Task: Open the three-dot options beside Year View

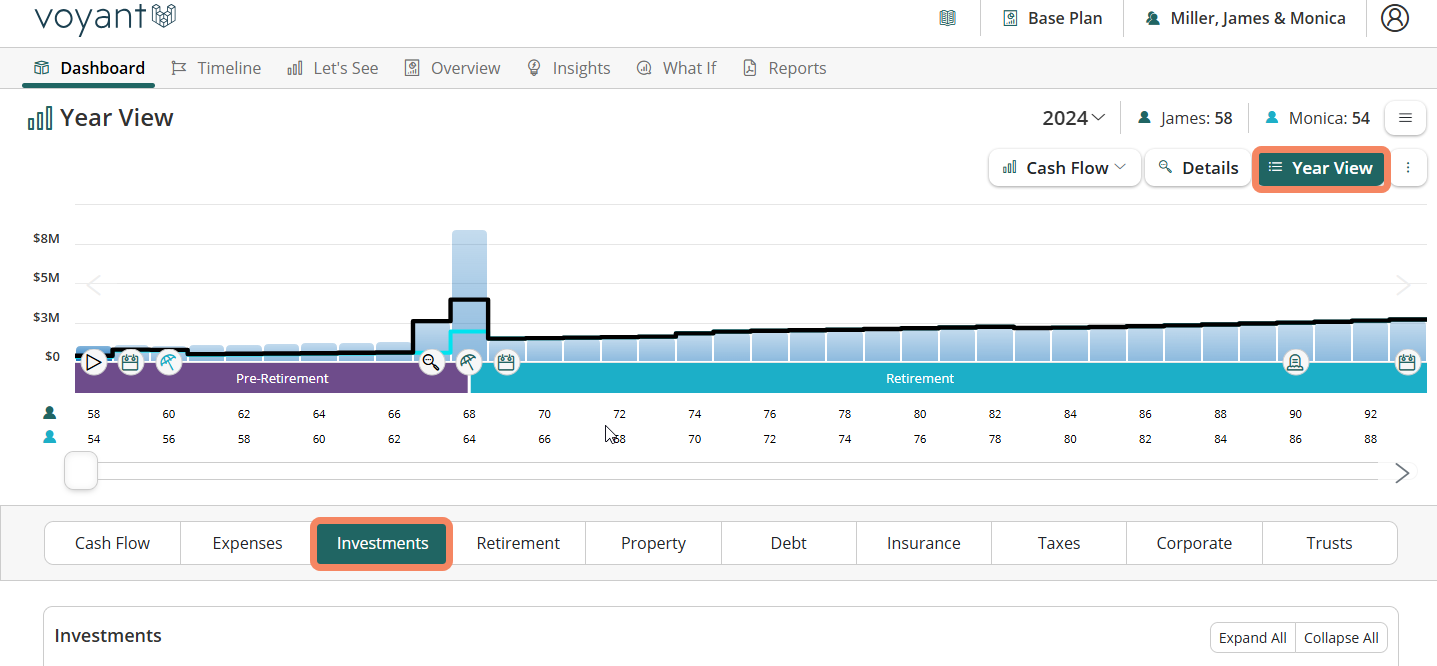Action: pyautogui.click(x=1408, y=168)
